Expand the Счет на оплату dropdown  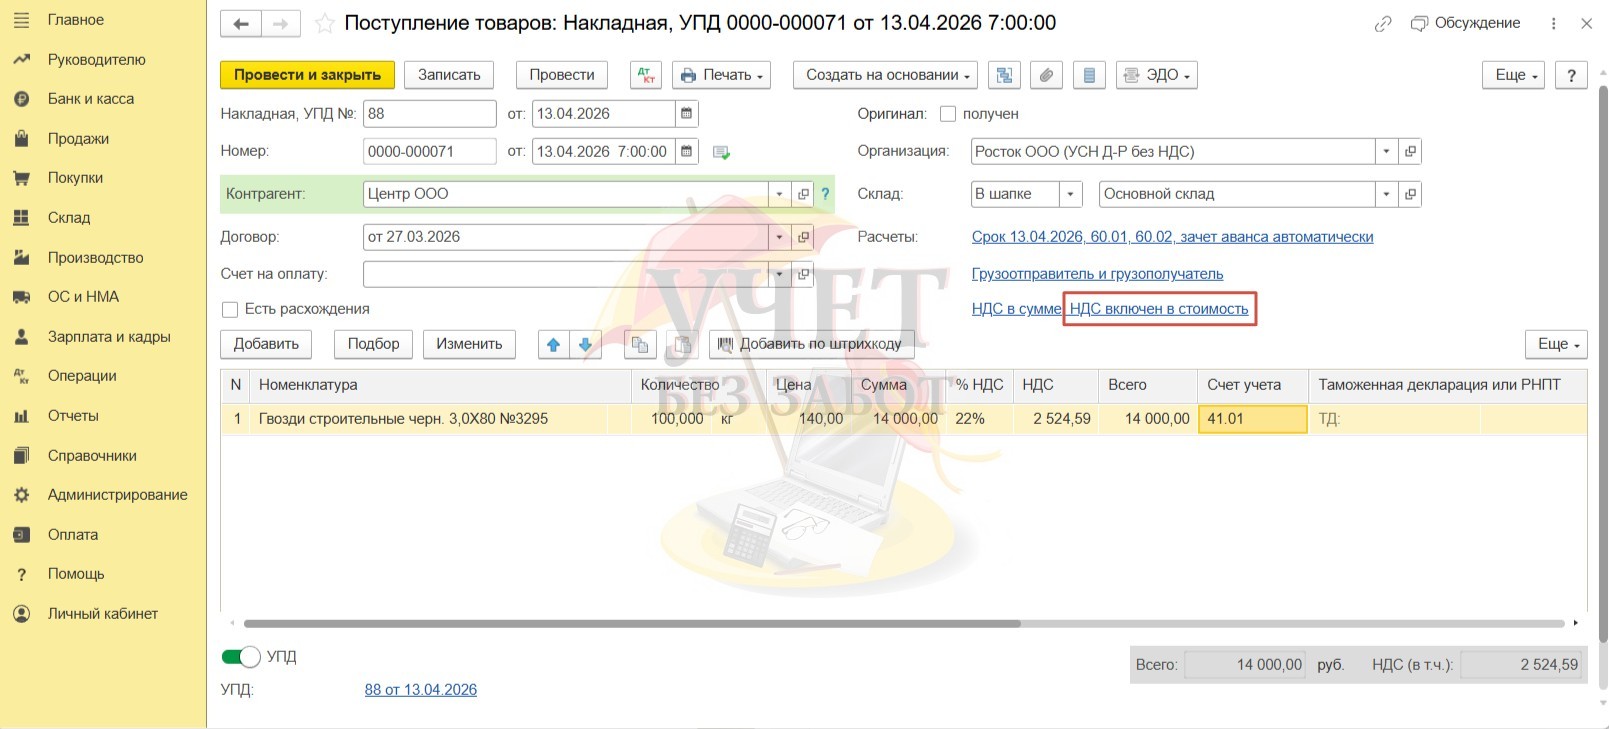click(779, 274)
